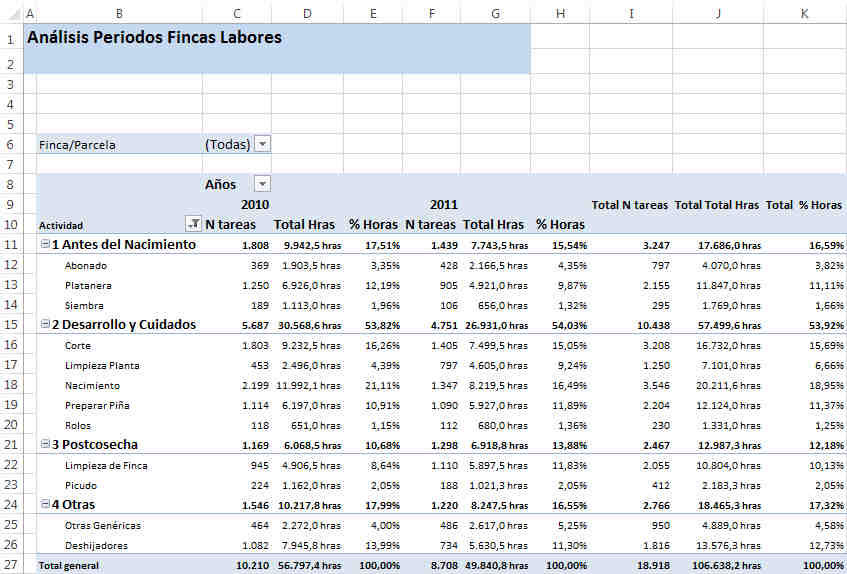Click the select-all corner of the sheet

(10, 13)
